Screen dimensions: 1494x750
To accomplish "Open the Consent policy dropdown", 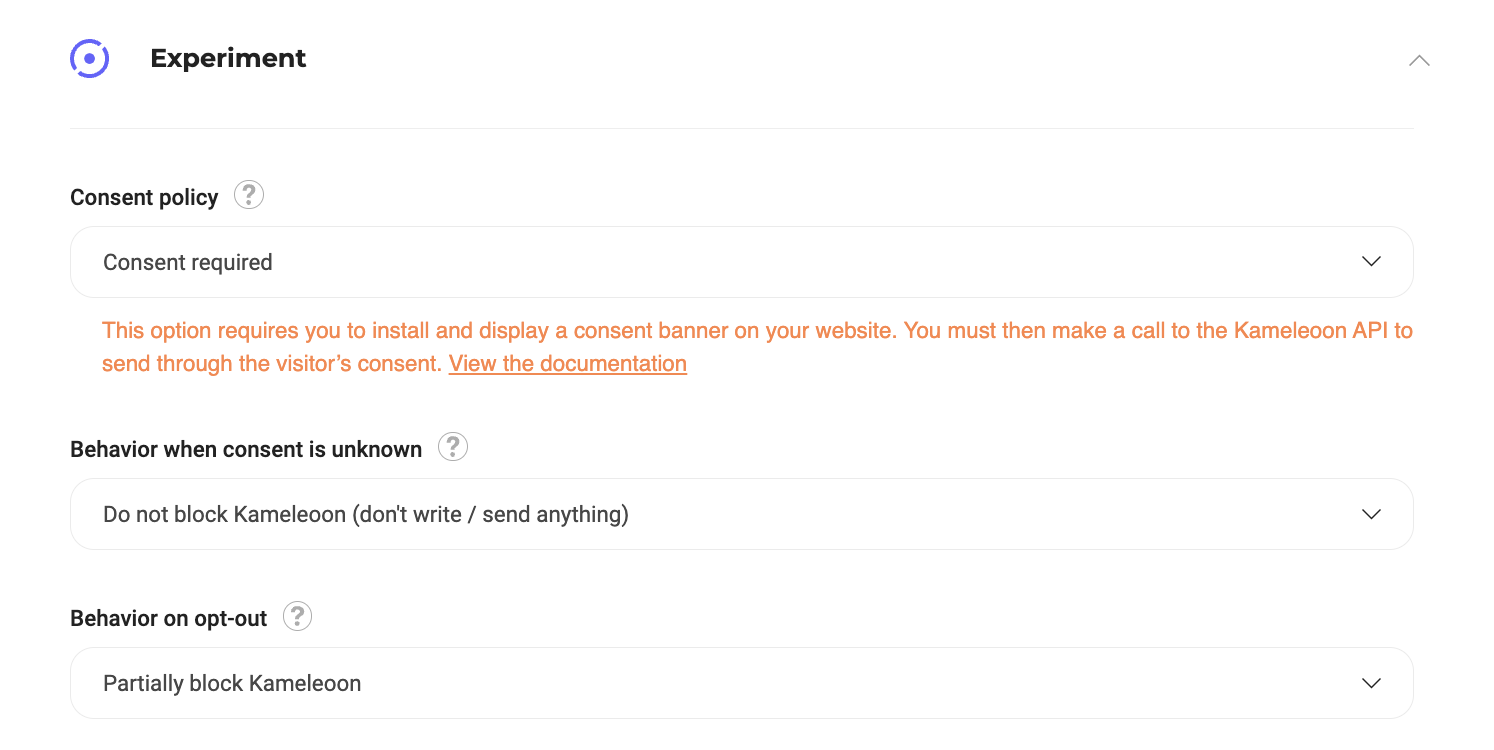I will click(x=740, y=262).
